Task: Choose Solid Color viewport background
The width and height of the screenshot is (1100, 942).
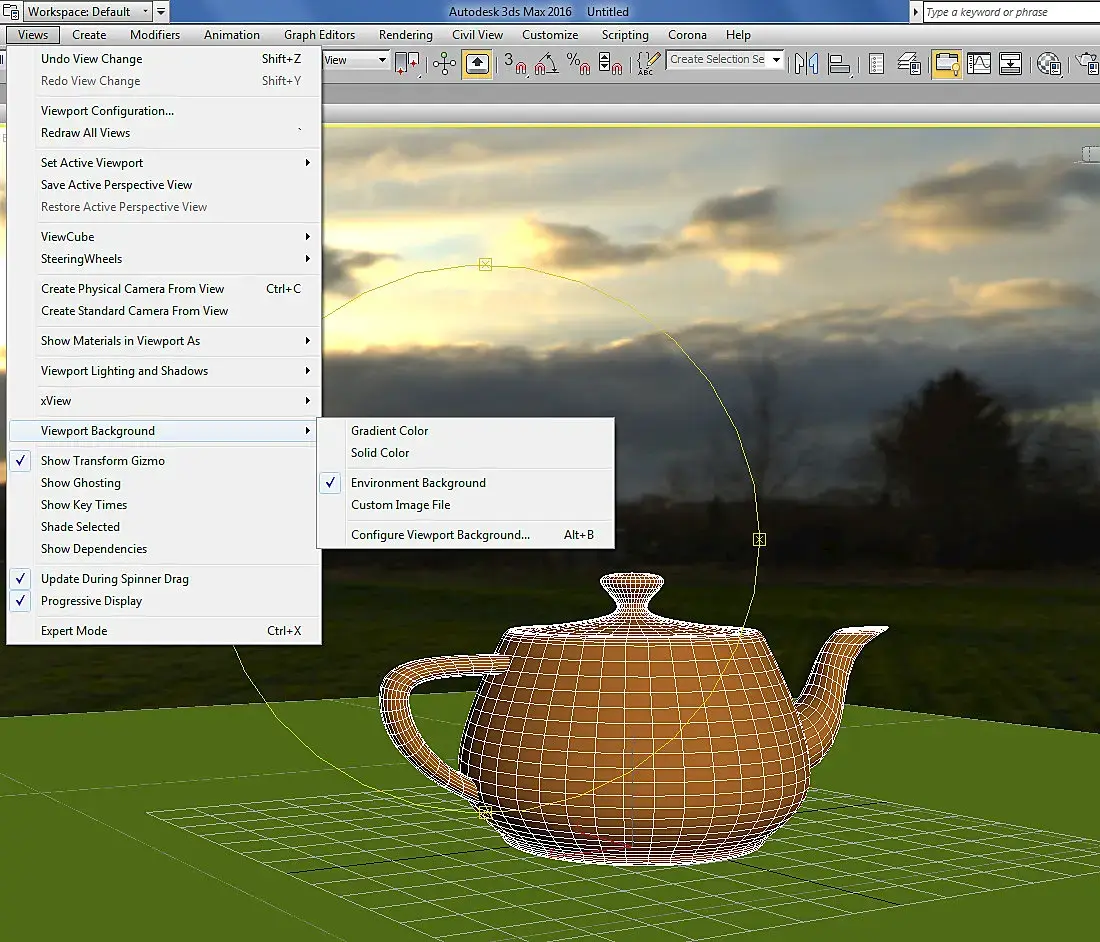Action: point(380,453)
